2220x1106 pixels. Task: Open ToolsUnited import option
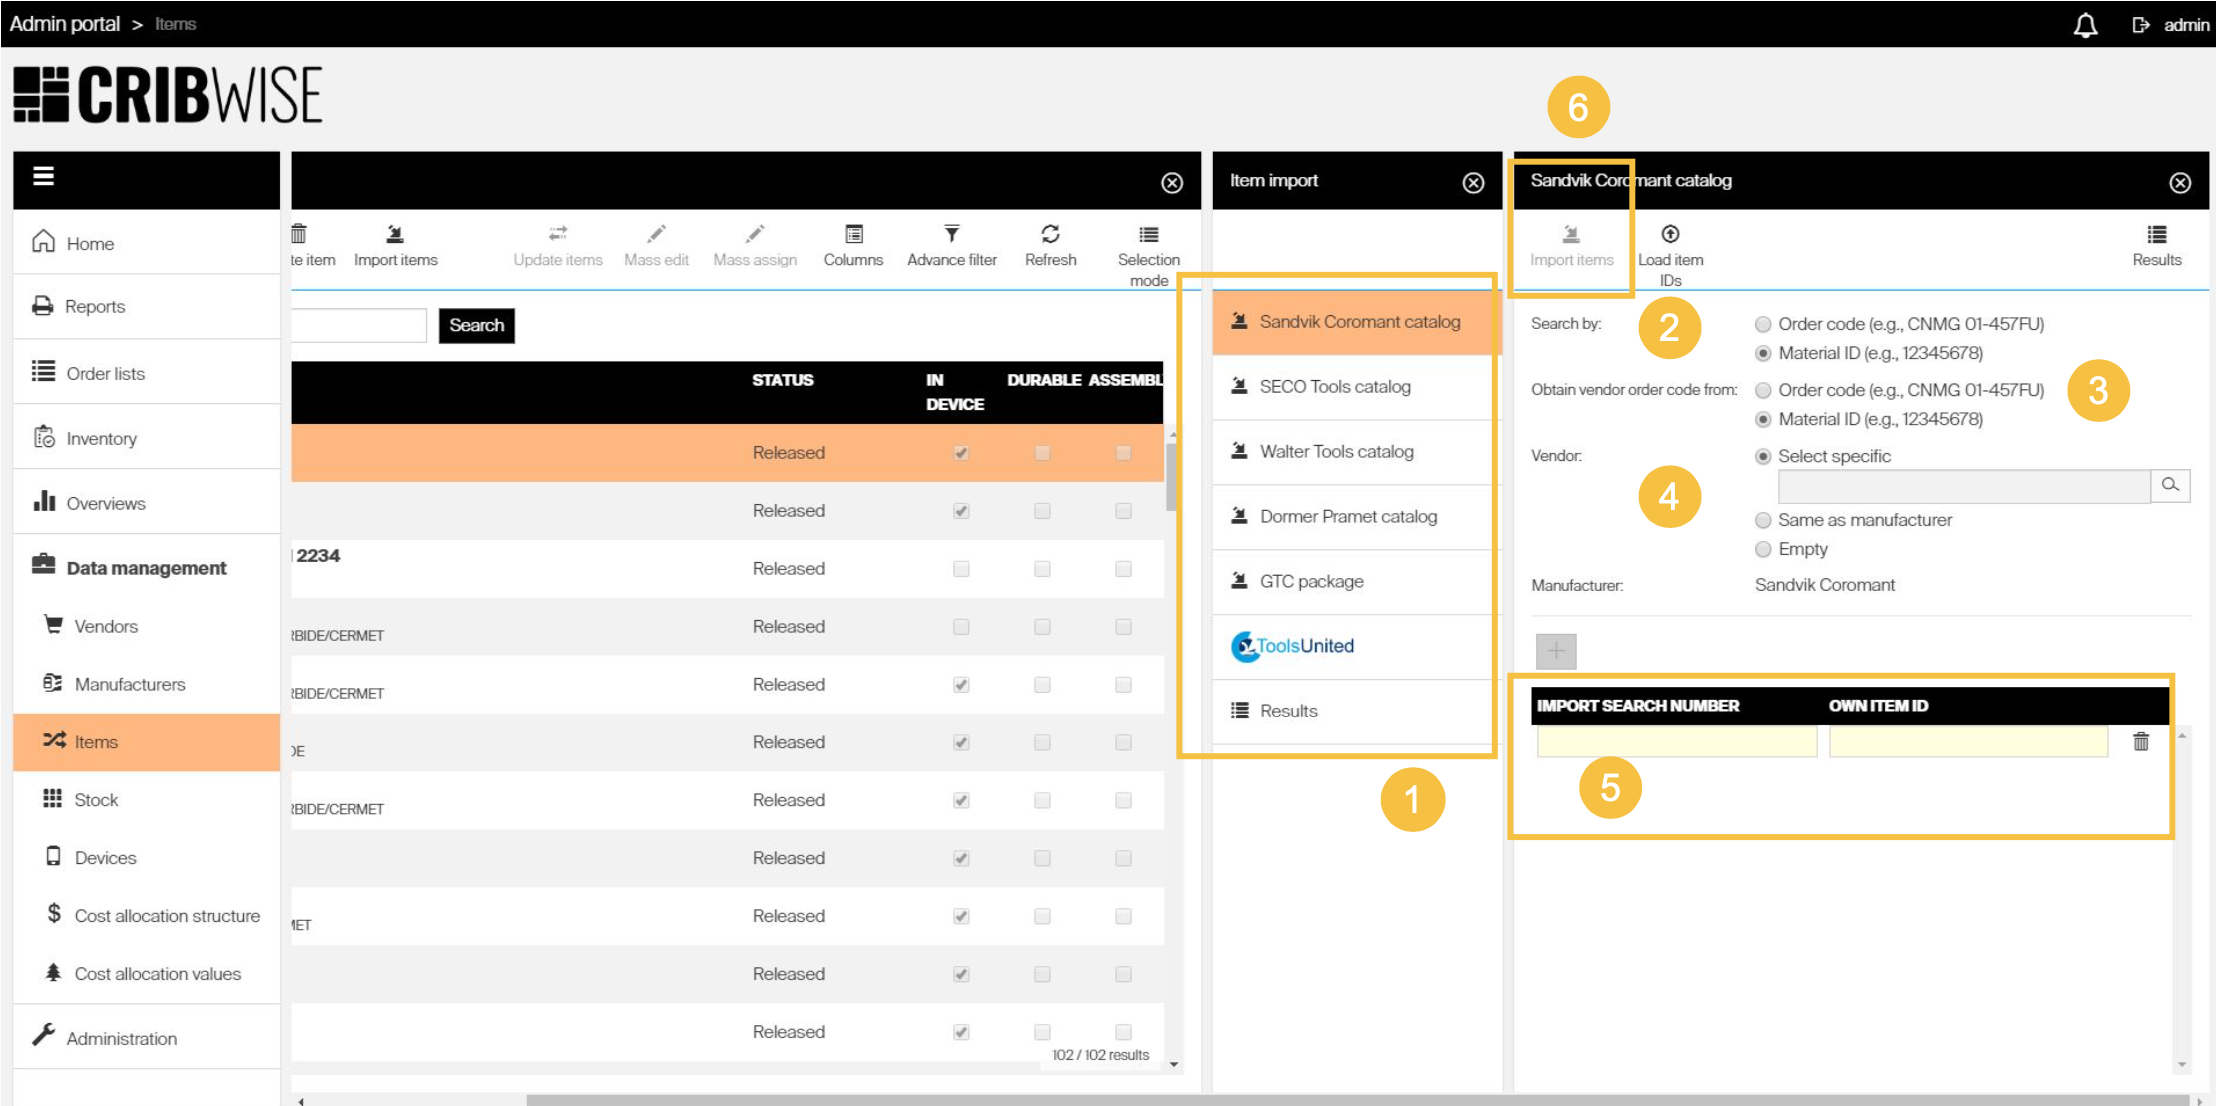1356,646
